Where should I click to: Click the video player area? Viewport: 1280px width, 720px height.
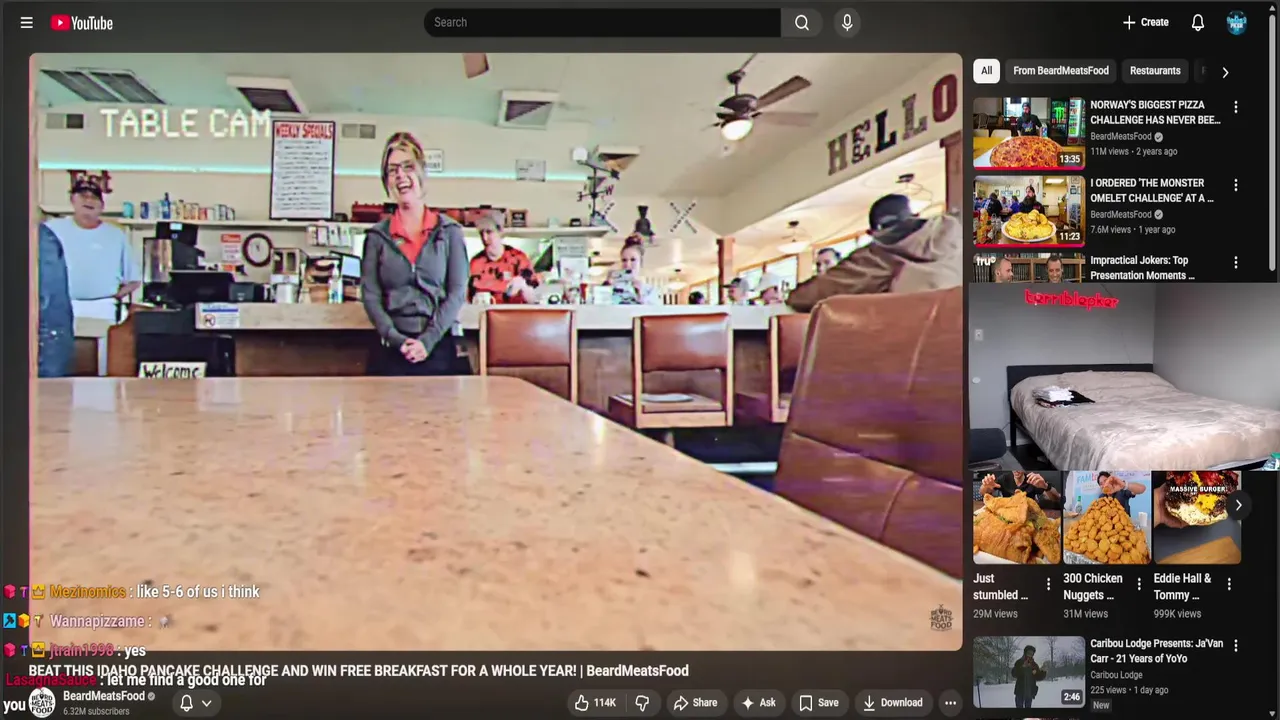[496, 352]
